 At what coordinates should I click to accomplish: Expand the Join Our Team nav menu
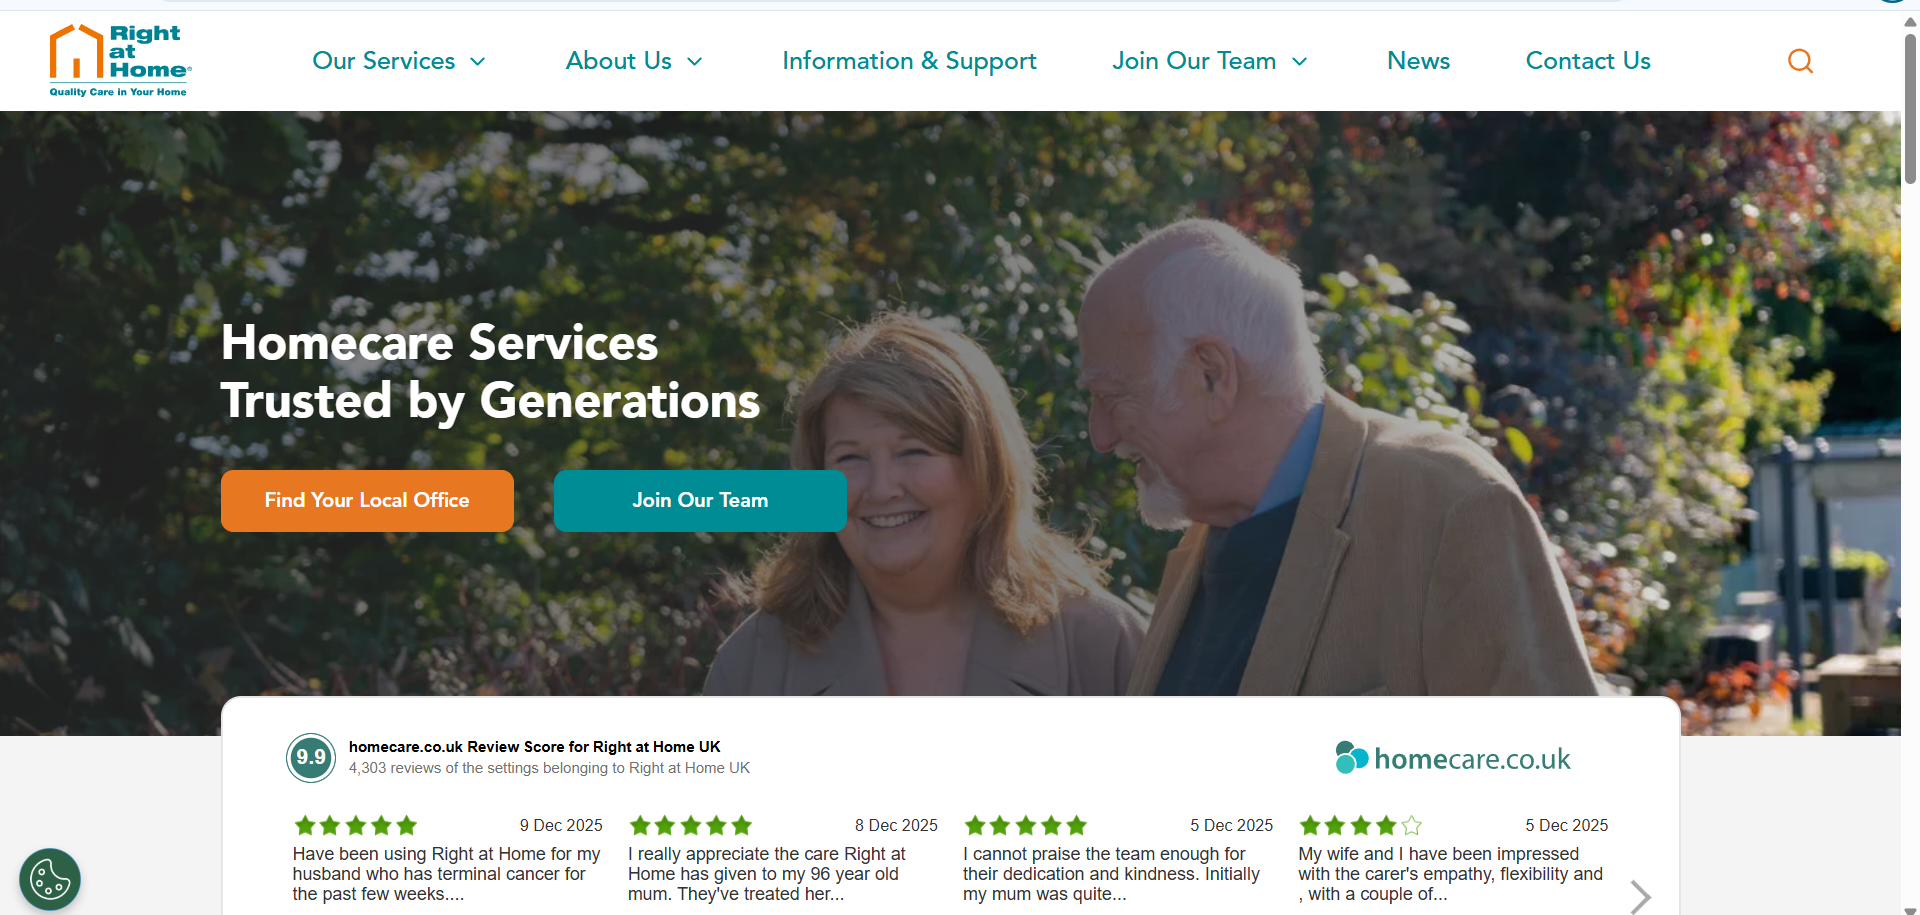pyautogui.click(x=1210, y=61)
